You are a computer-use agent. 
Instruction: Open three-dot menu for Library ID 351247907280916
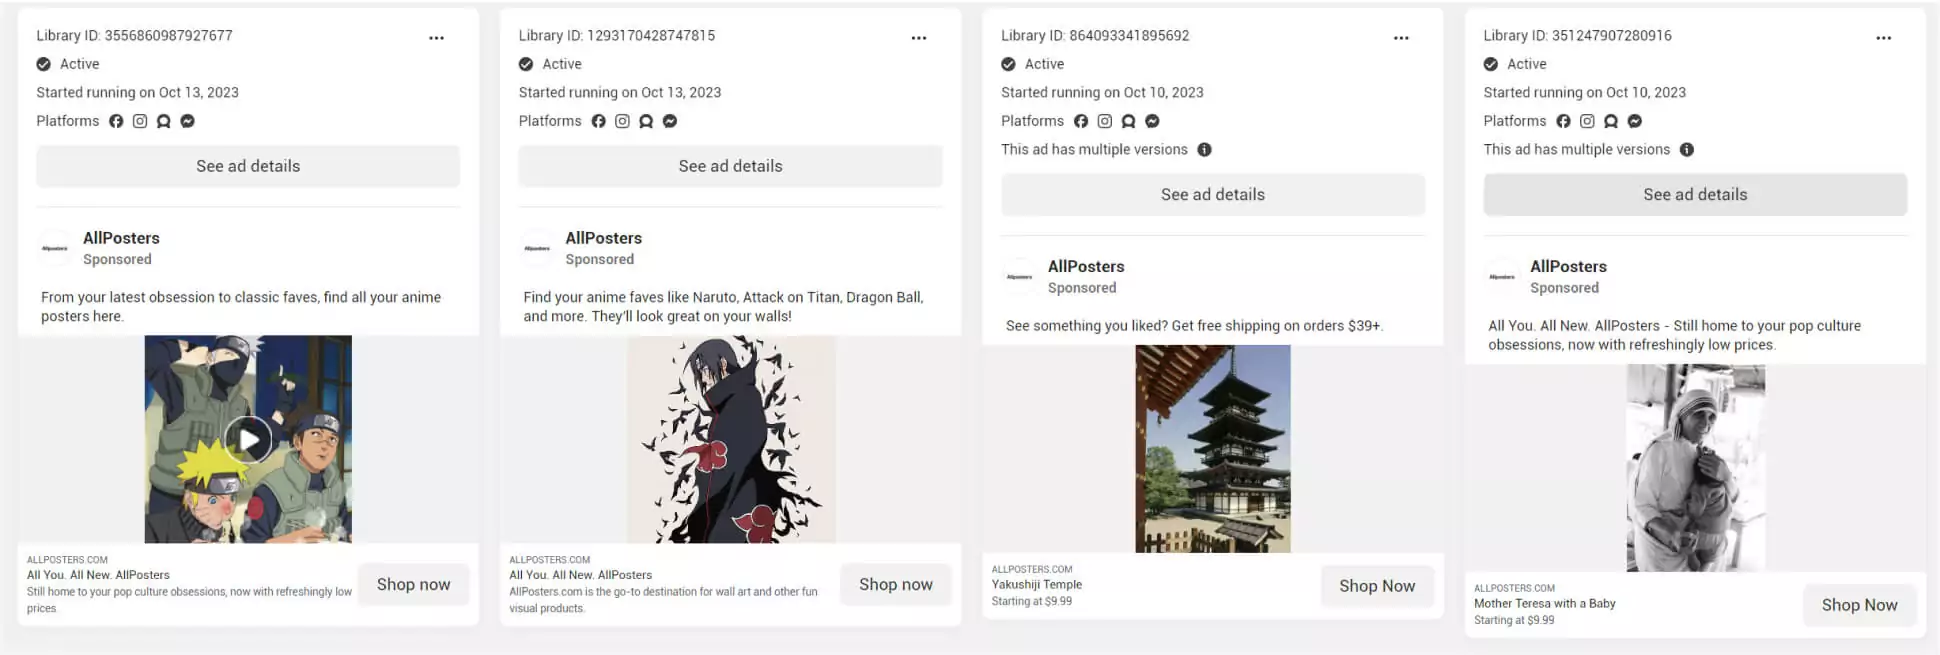1884,38
